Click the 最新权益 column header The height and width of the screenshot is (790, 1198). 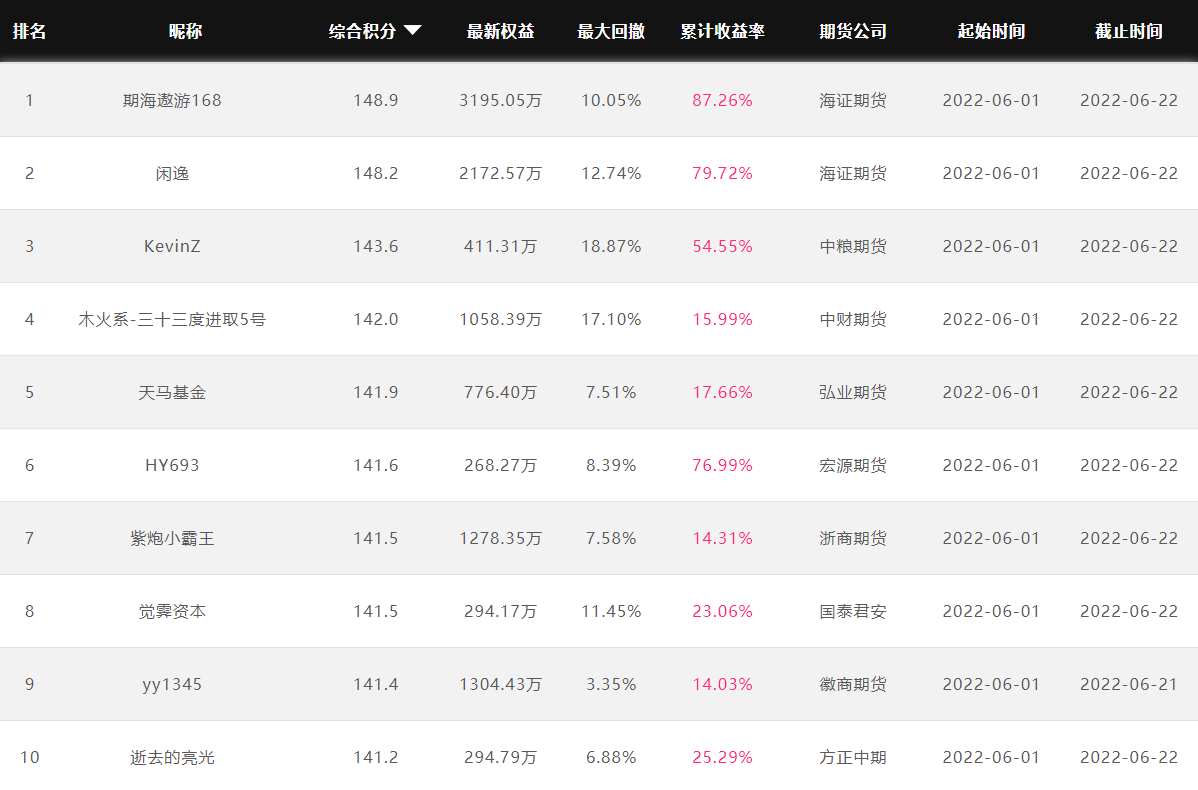pos(500,31)
